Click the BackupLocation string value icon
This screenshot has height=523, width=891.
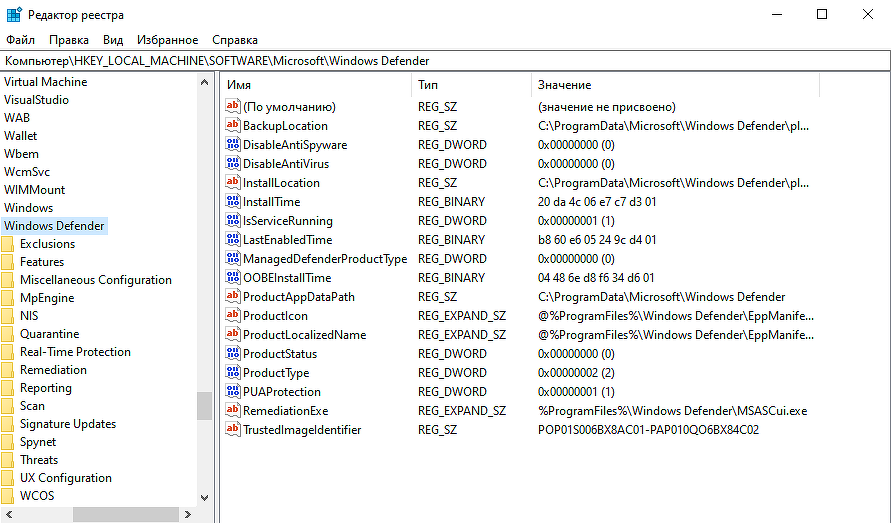click(233, 126)
